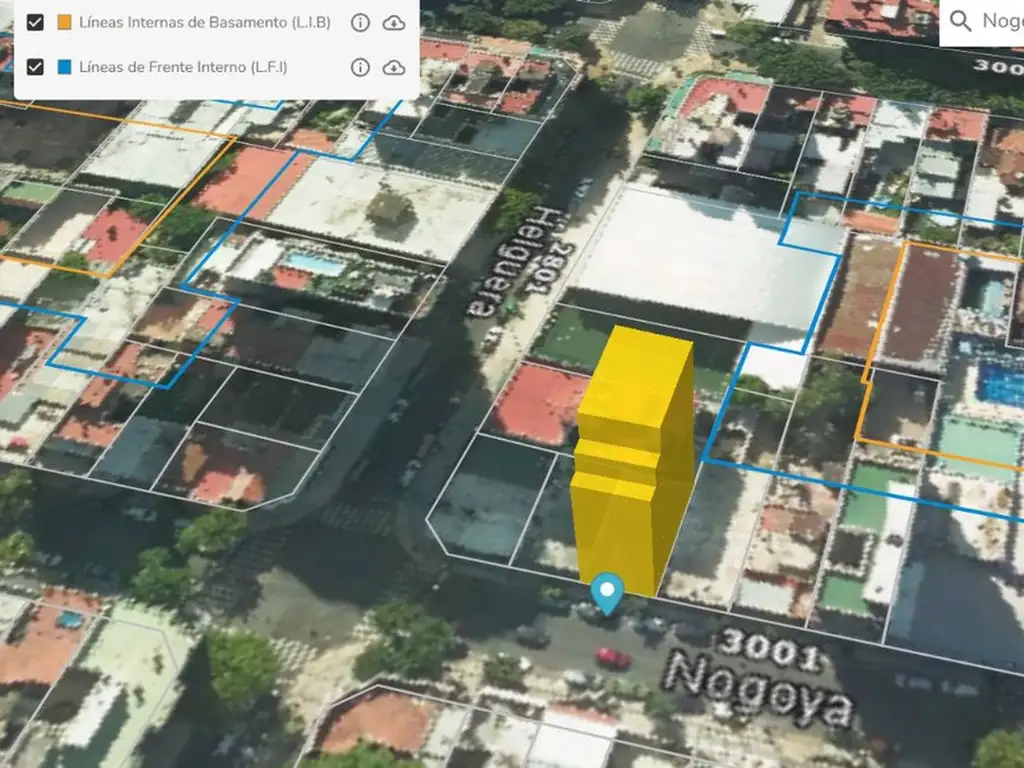Screen dimensions: 1024x768
Task: Click the red car on Nogoya street
Action: (613, 658)
